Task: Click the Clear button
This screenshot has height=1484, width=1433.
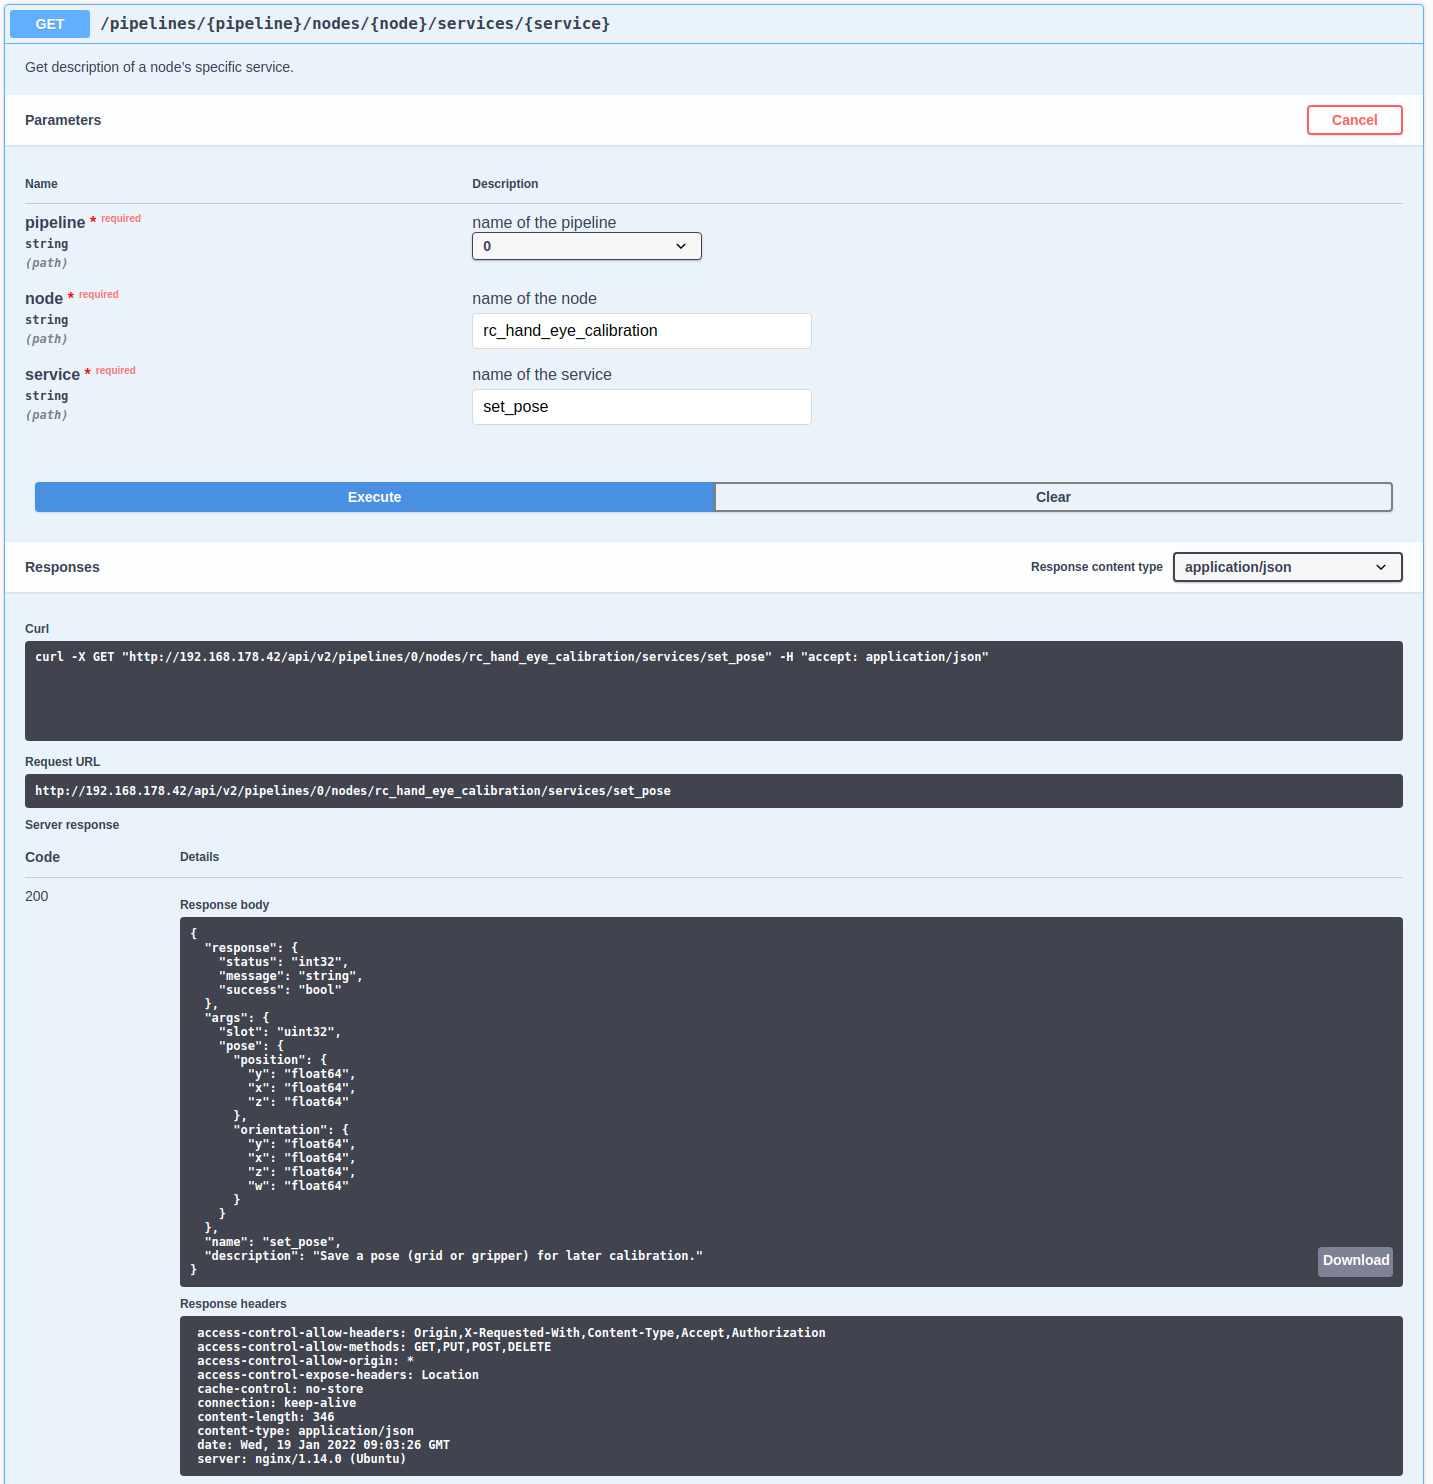Action: (1053, 497)
